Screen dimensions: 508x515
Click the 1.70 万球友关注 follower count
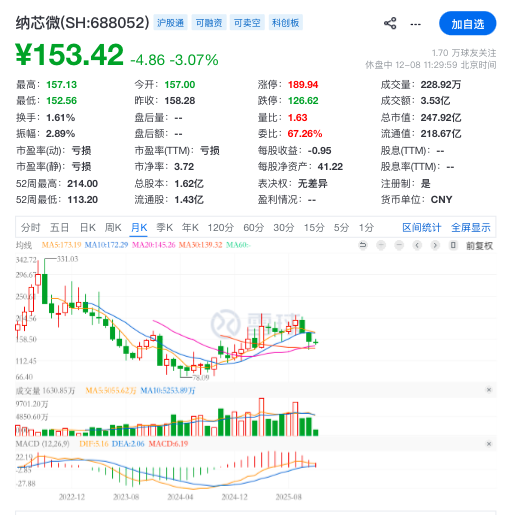464,53
